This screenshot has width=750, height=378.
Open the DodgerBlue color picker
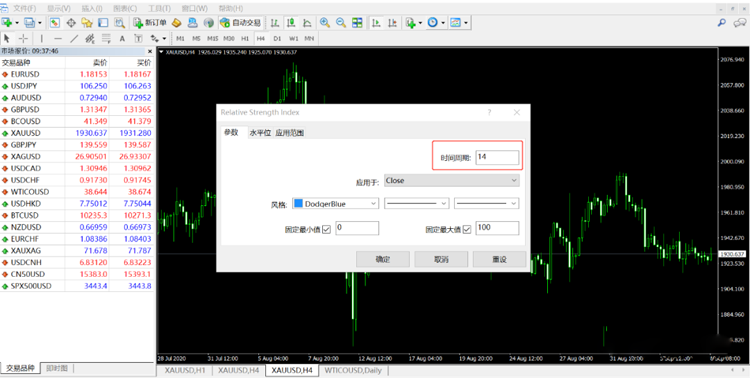click(x=335, y=203)
